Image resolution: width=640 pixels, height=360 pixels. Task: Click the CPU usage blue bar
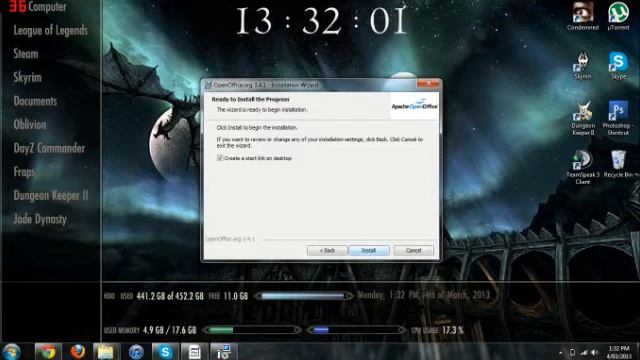[x=357, y=330]
